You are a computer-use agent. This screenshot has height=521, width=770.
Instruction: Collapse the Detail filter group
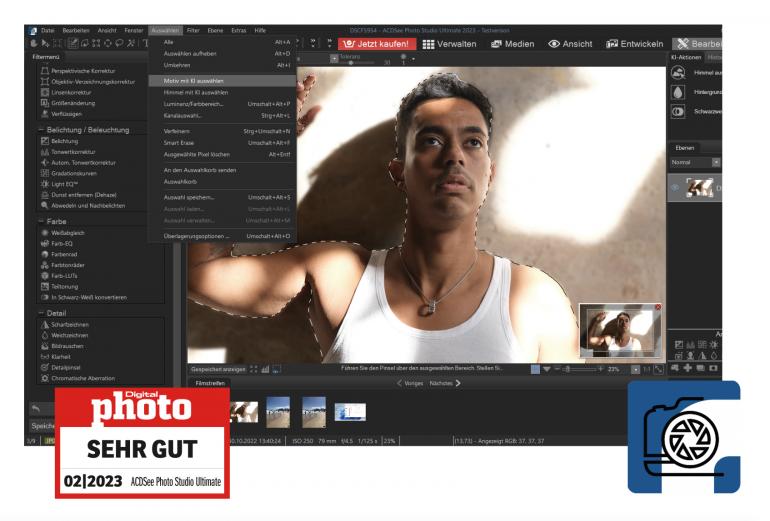(41, 313)
